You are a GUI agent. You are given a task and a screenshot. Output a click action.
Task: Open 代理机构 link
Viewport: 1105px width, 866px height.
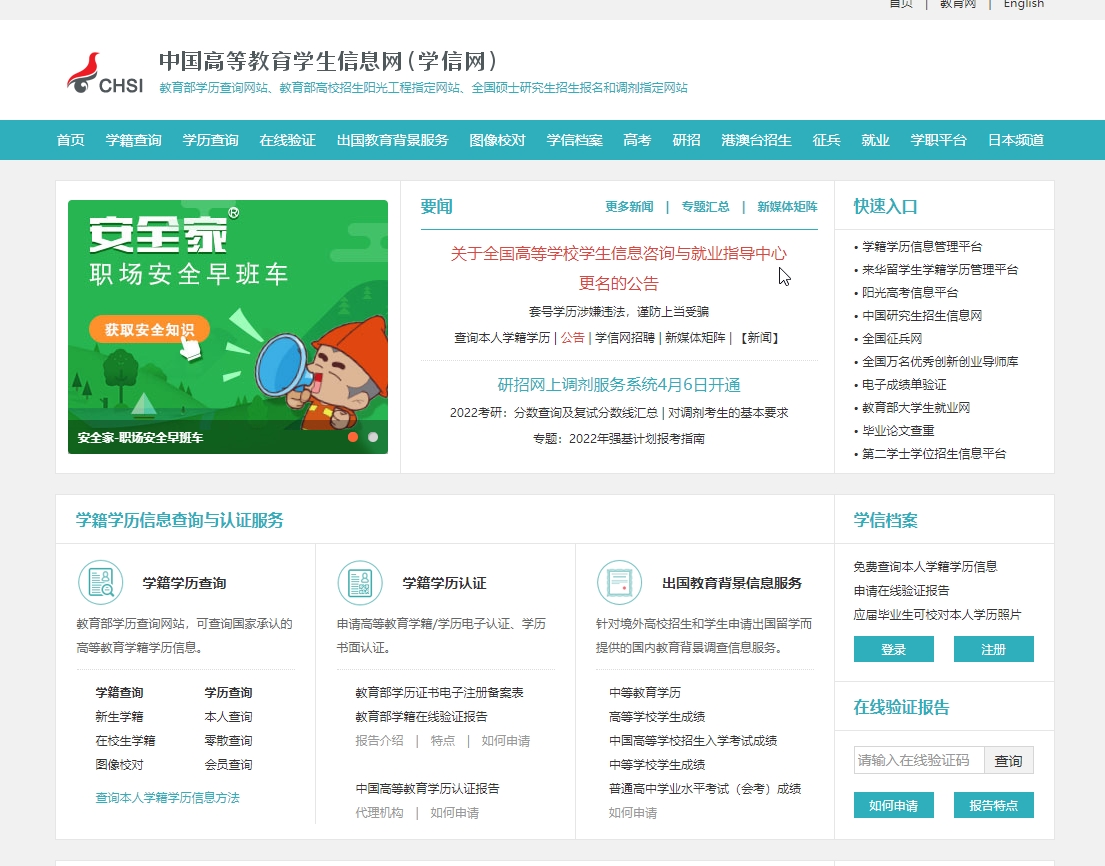click(379, 812)
